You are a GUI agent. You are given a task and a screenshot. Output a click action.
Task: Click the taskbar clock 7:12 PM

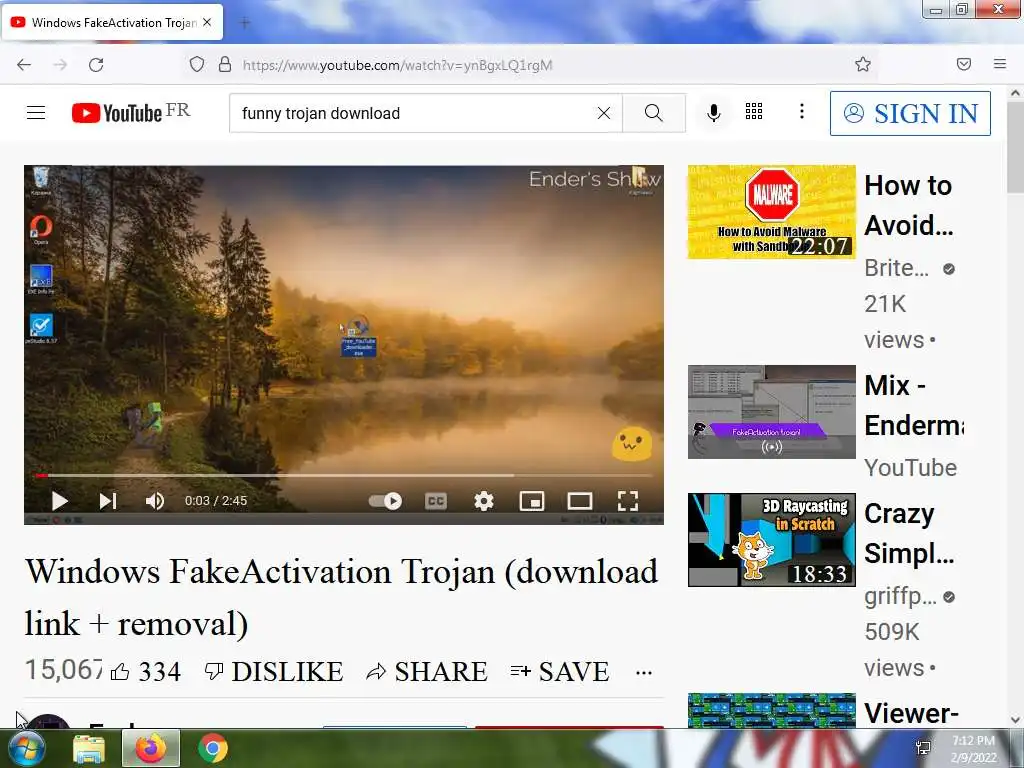pos(973,748)
